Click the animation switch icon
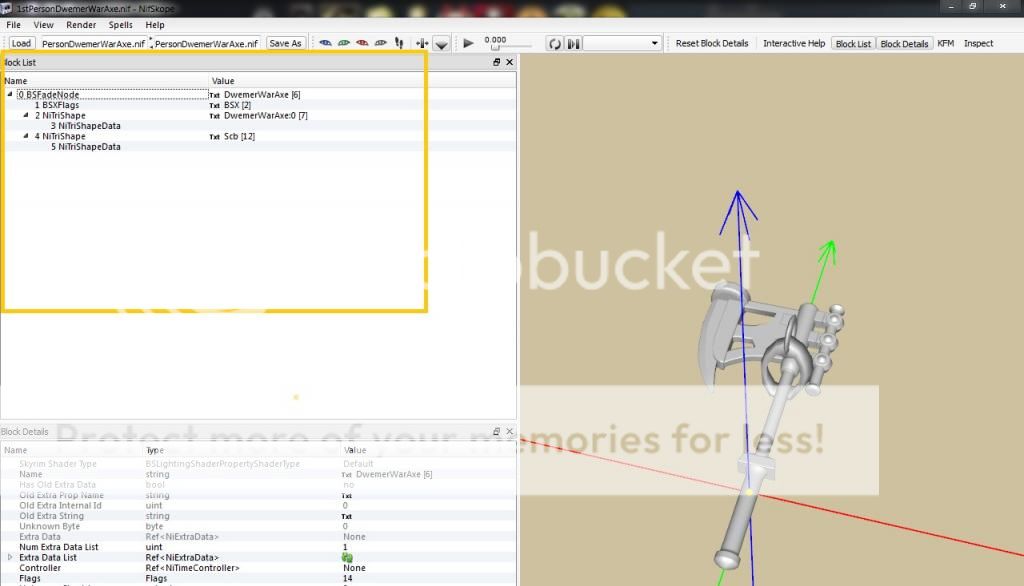1024x586 pixels. click(x=573, y=44)
